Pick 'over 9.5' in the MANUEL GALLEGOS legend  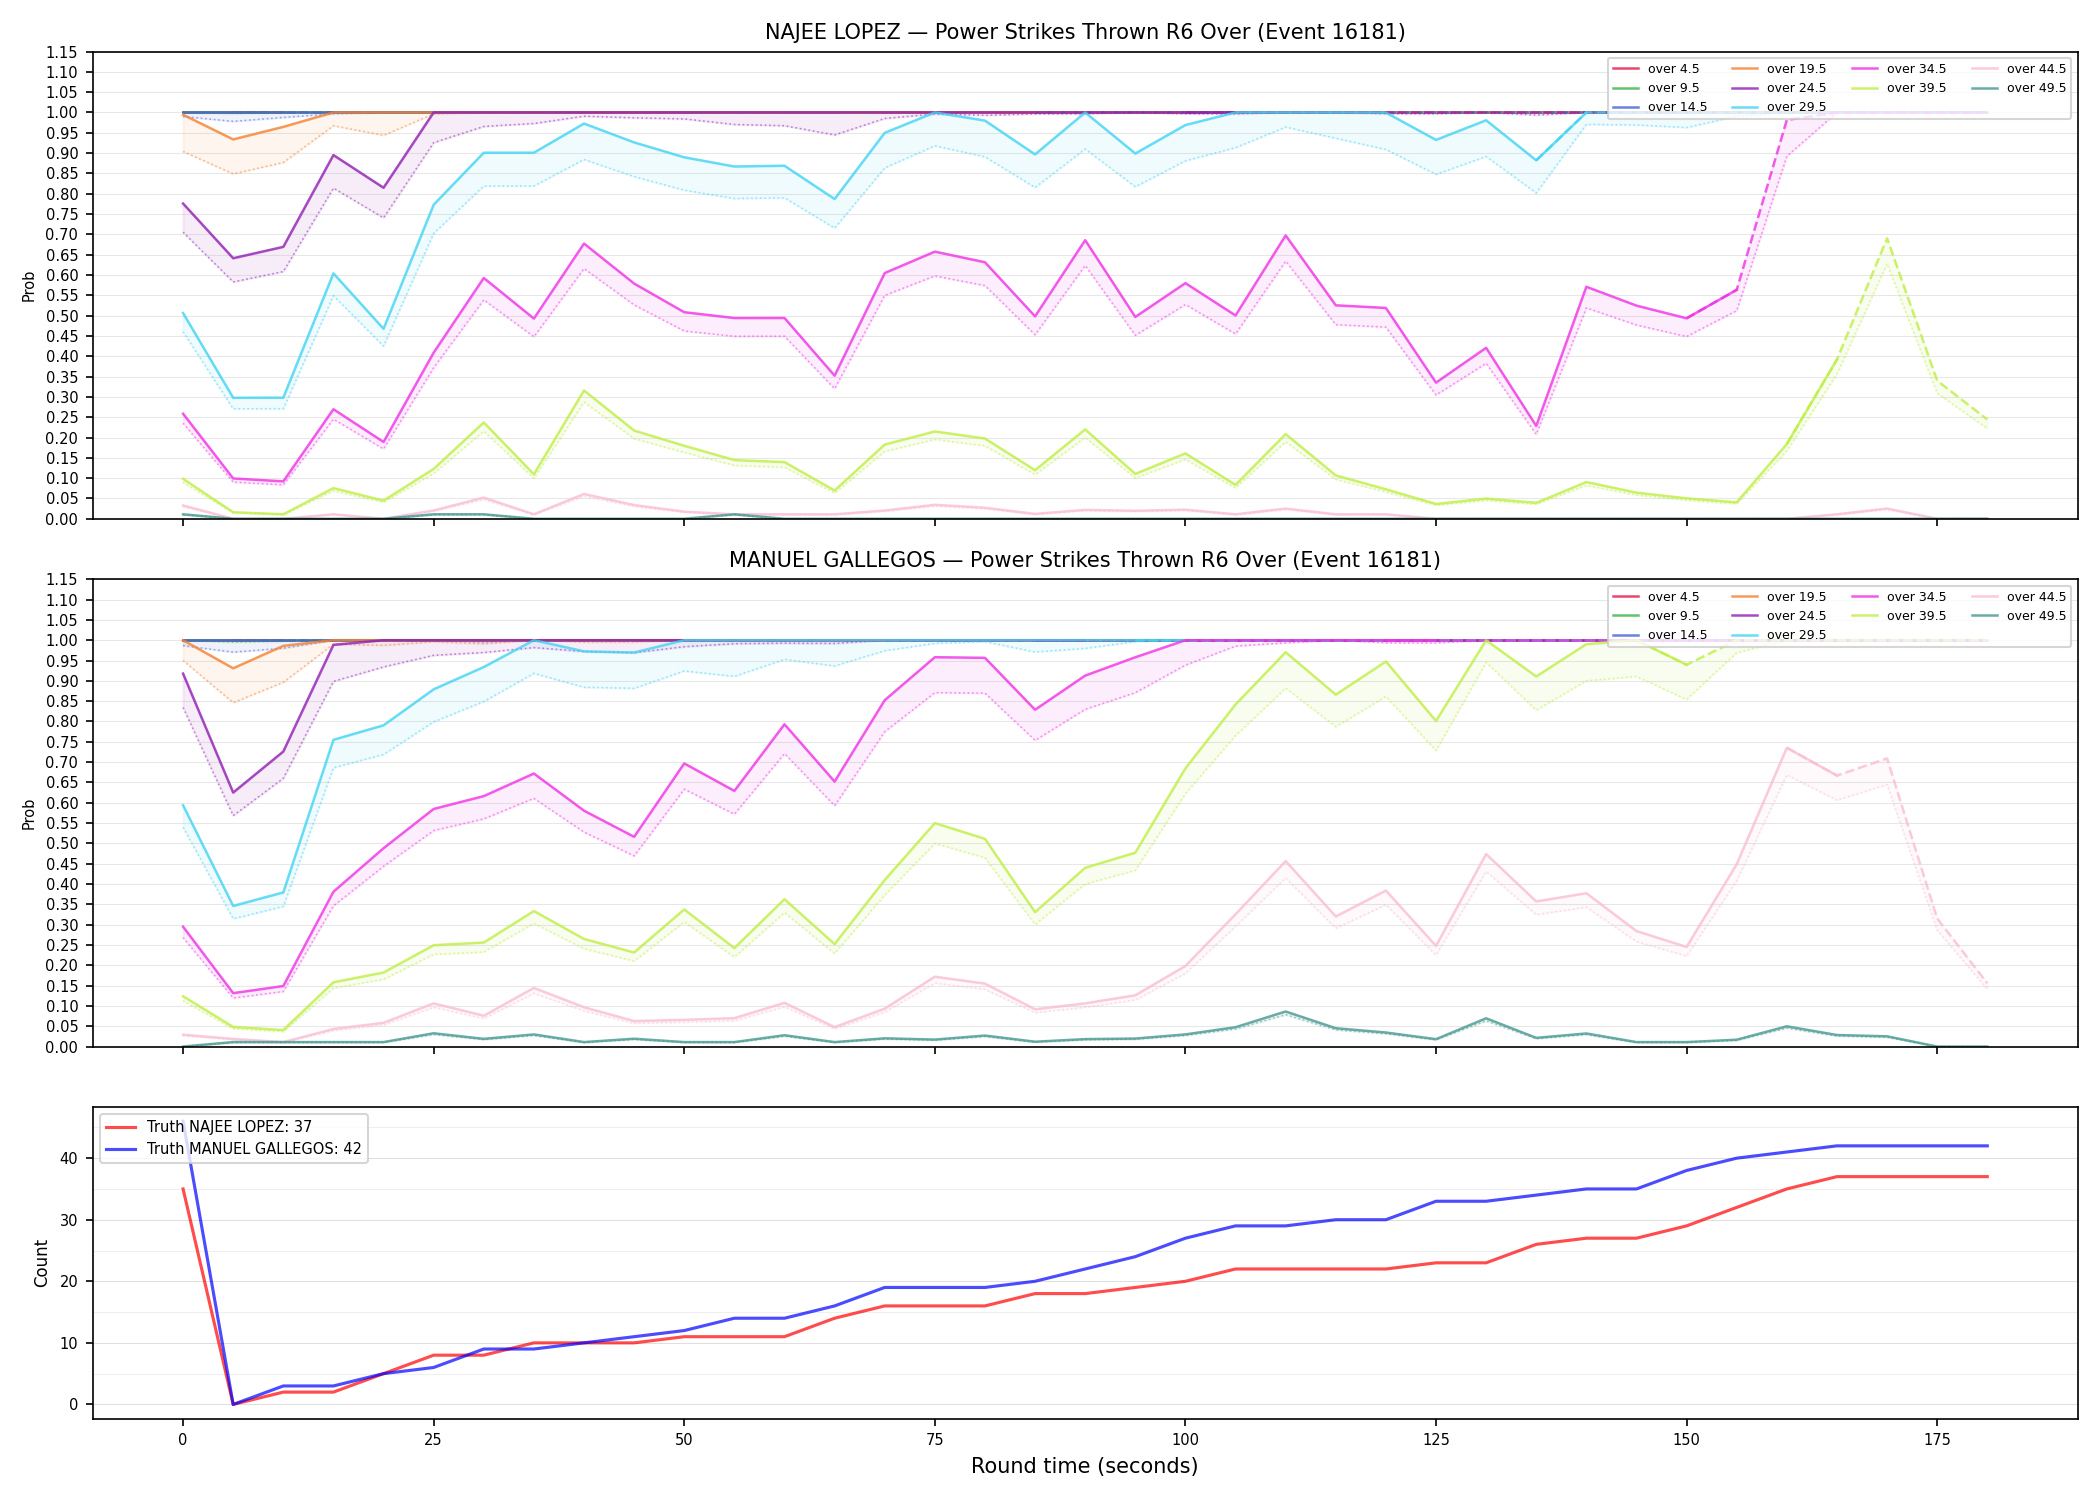pos(1656,616)
